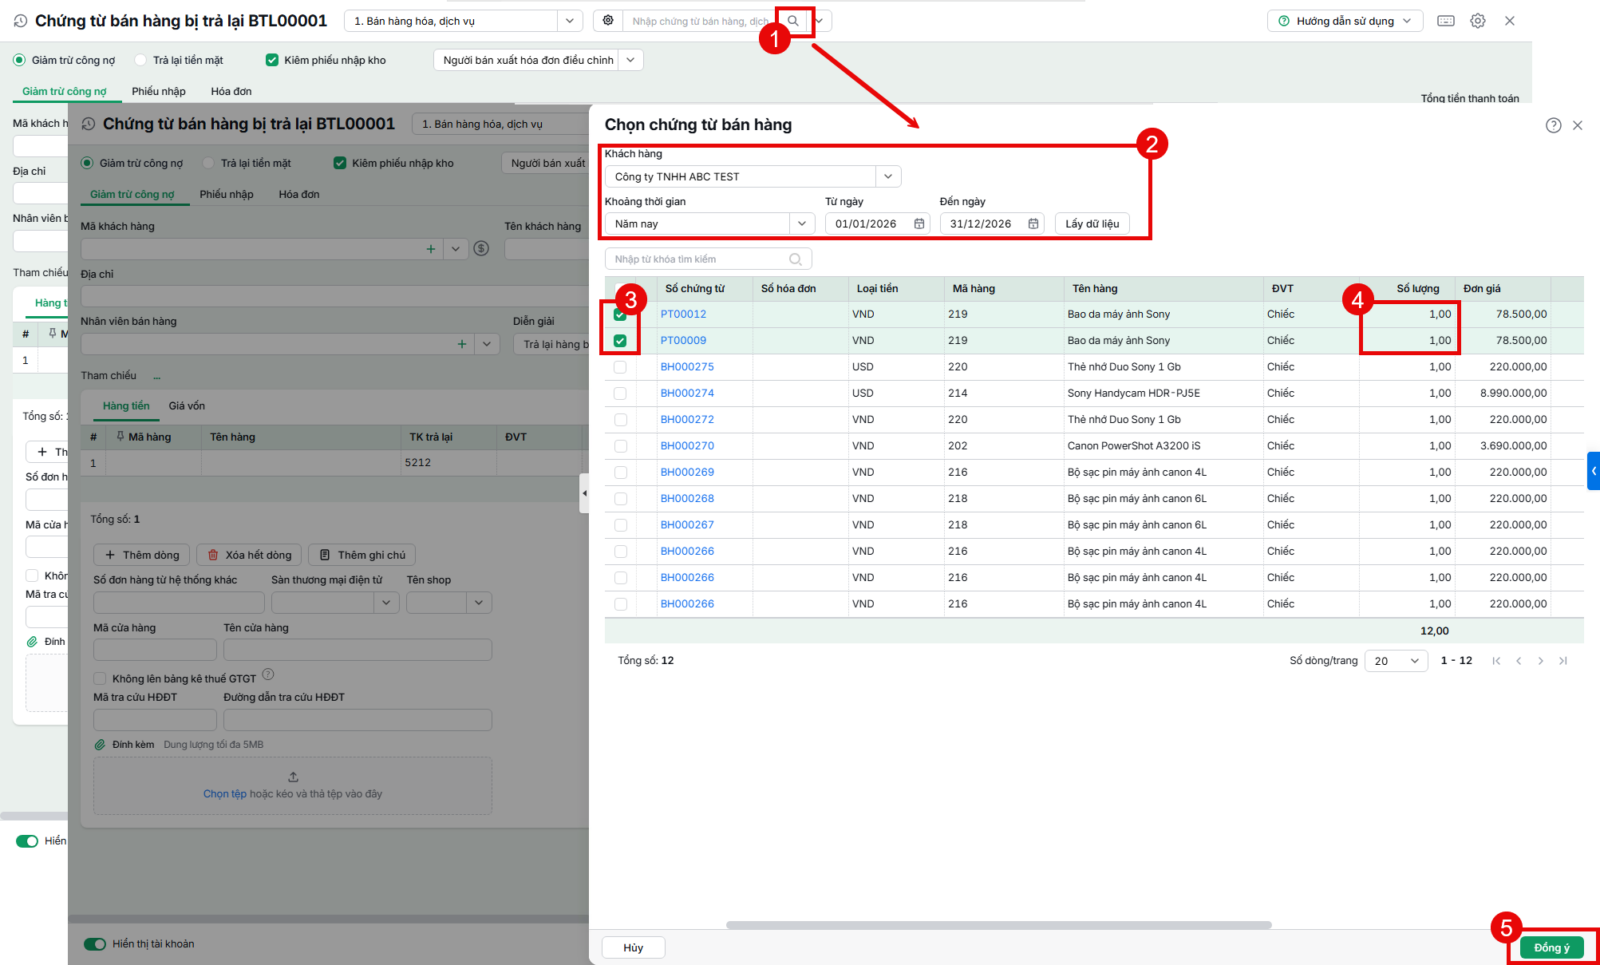Open the Phiếu nhập tab in the dimmed window
This screenshot has width=1600, height=965.
tap(227, 194)
